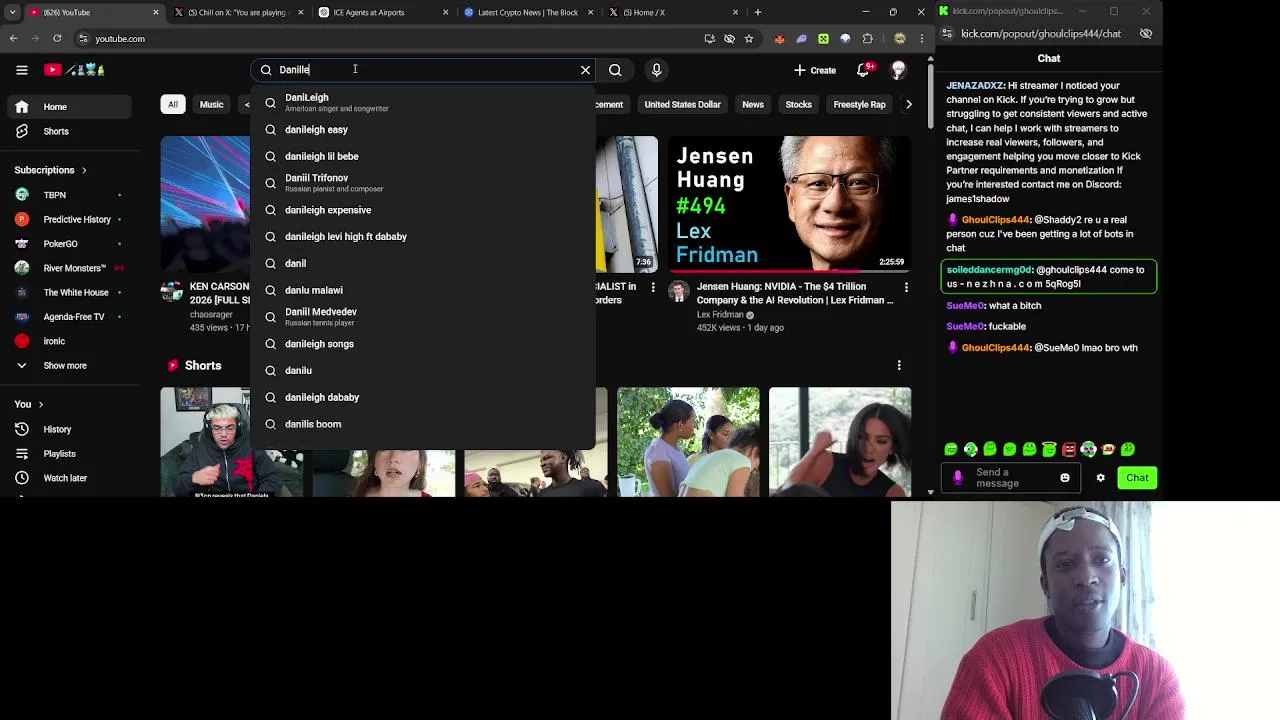The width and height of the screenshot is (1280, 720).
Task: Choose suggestion 'danileigh lil bebe'
Action: tap(423, 157)
